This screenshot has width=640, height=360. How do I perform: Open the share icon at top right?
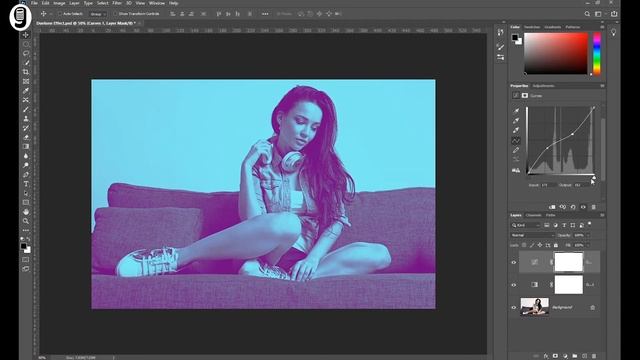point(614,14)
